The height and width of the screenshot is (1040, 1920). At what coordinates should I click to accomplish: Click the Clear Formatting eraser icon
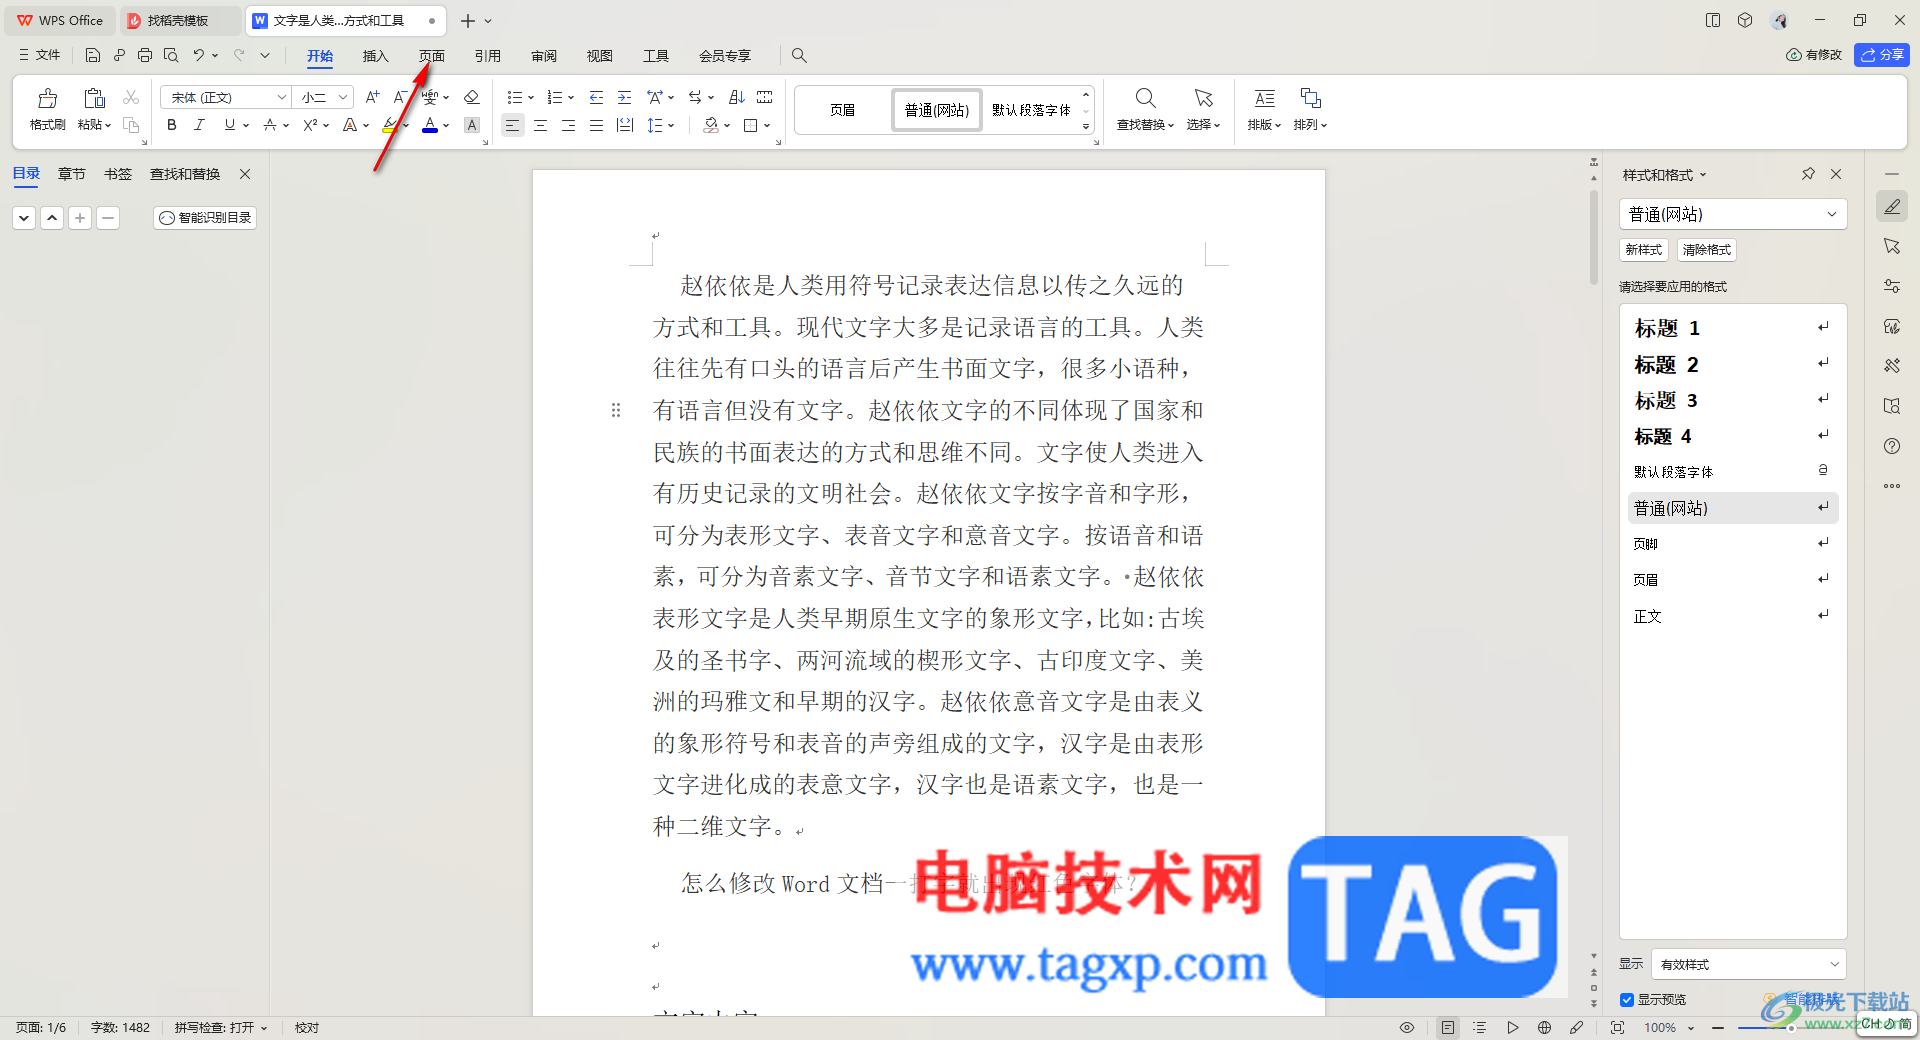point(472,97)
